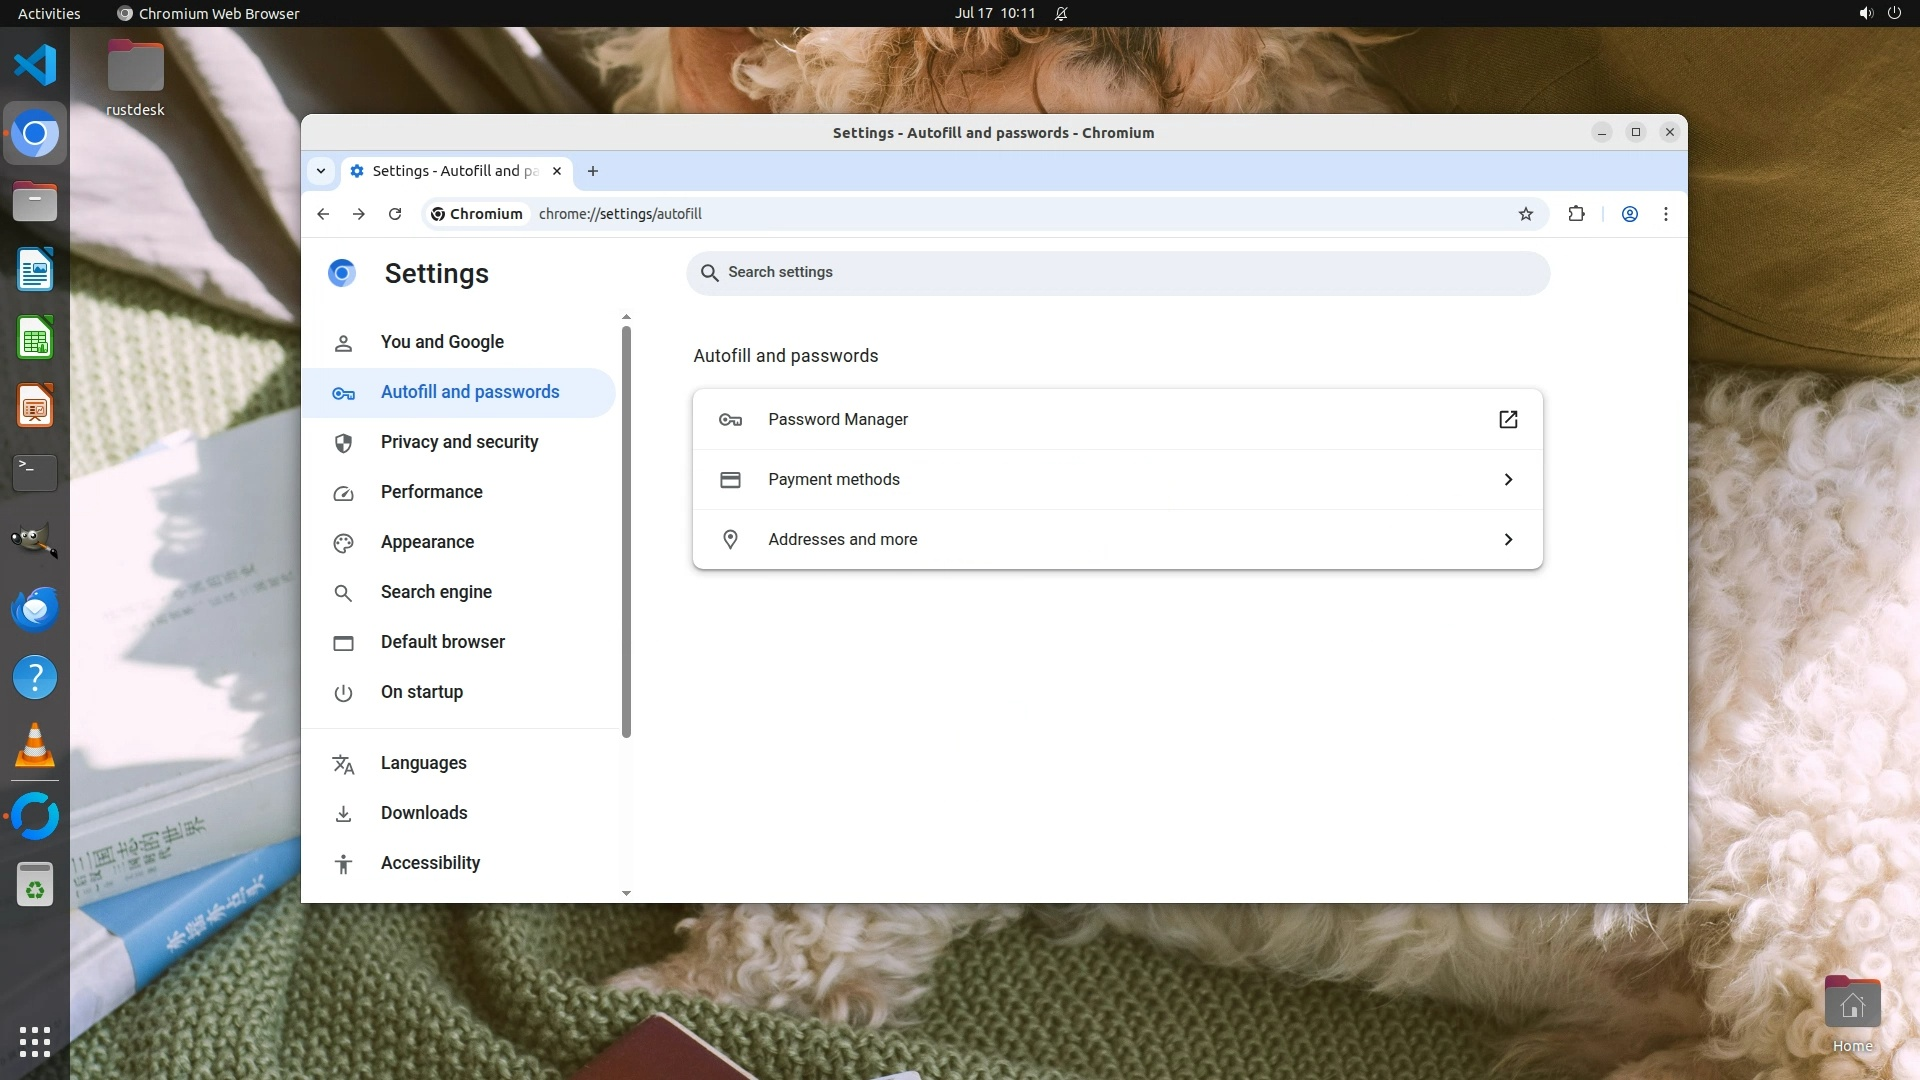Expand Payment methods chevron arrow

coord(1508,480)
